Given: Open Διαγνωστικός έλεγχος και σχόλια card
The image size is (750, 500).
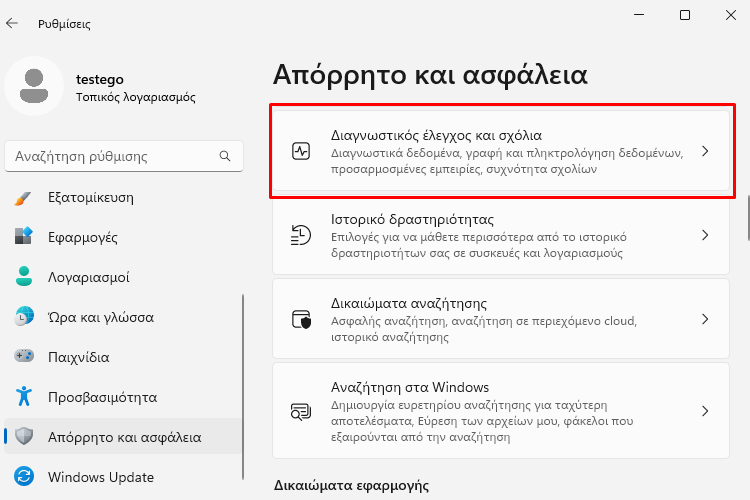Looking at the screenshot, I should 501,151.
